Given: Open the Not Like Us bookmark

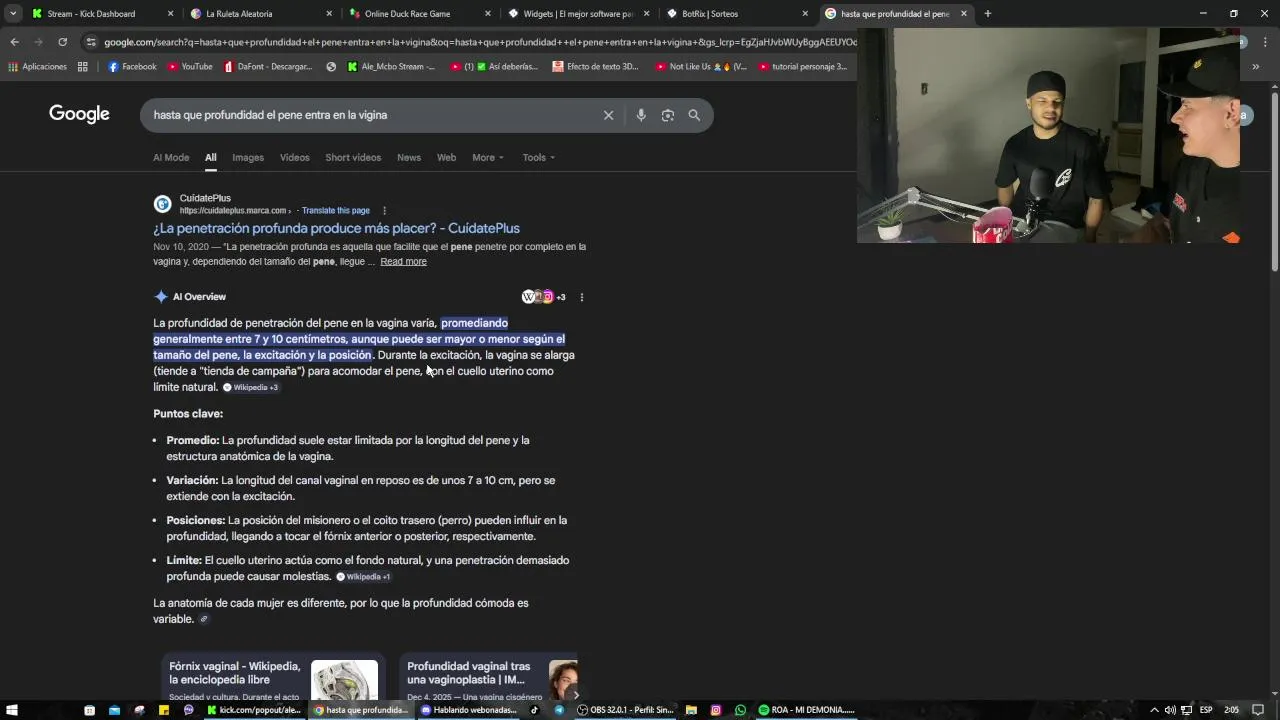Looking at the screenshot, I should point(701,67).
